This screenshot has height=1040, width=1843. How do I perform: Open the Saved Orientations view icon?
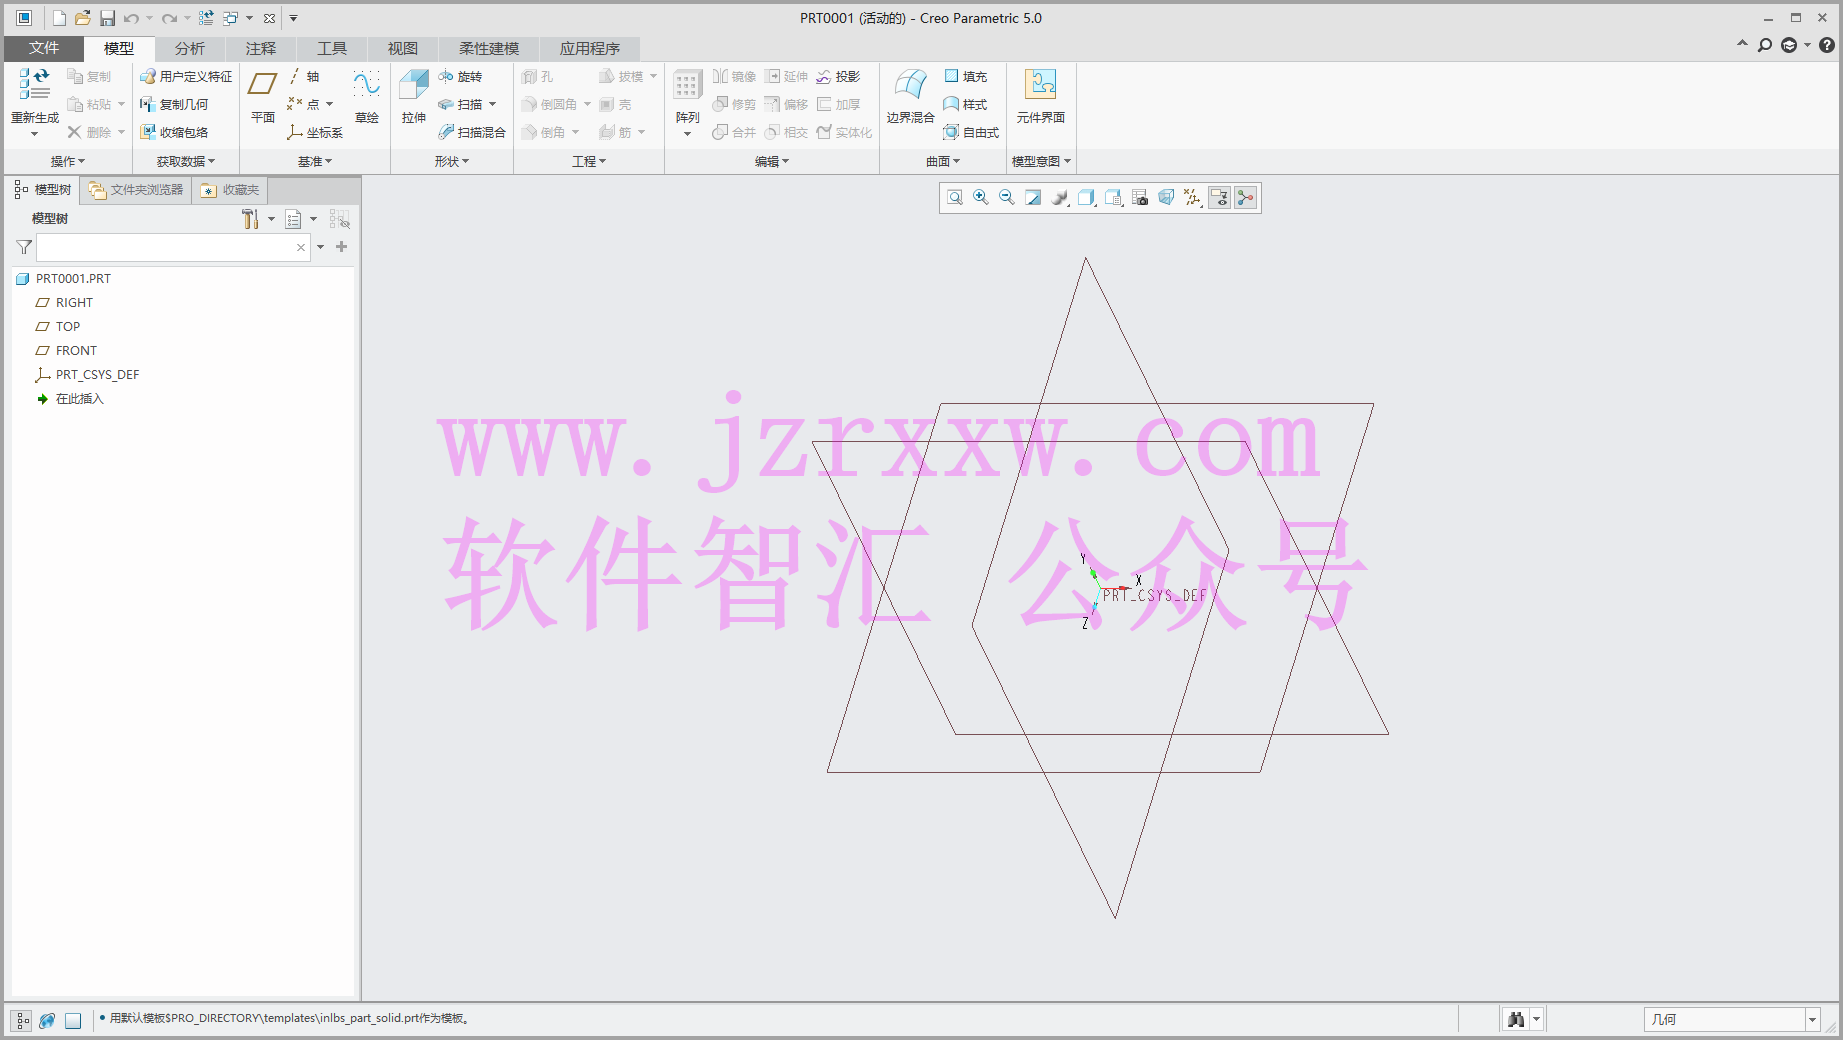click(x=1113, y=198)
